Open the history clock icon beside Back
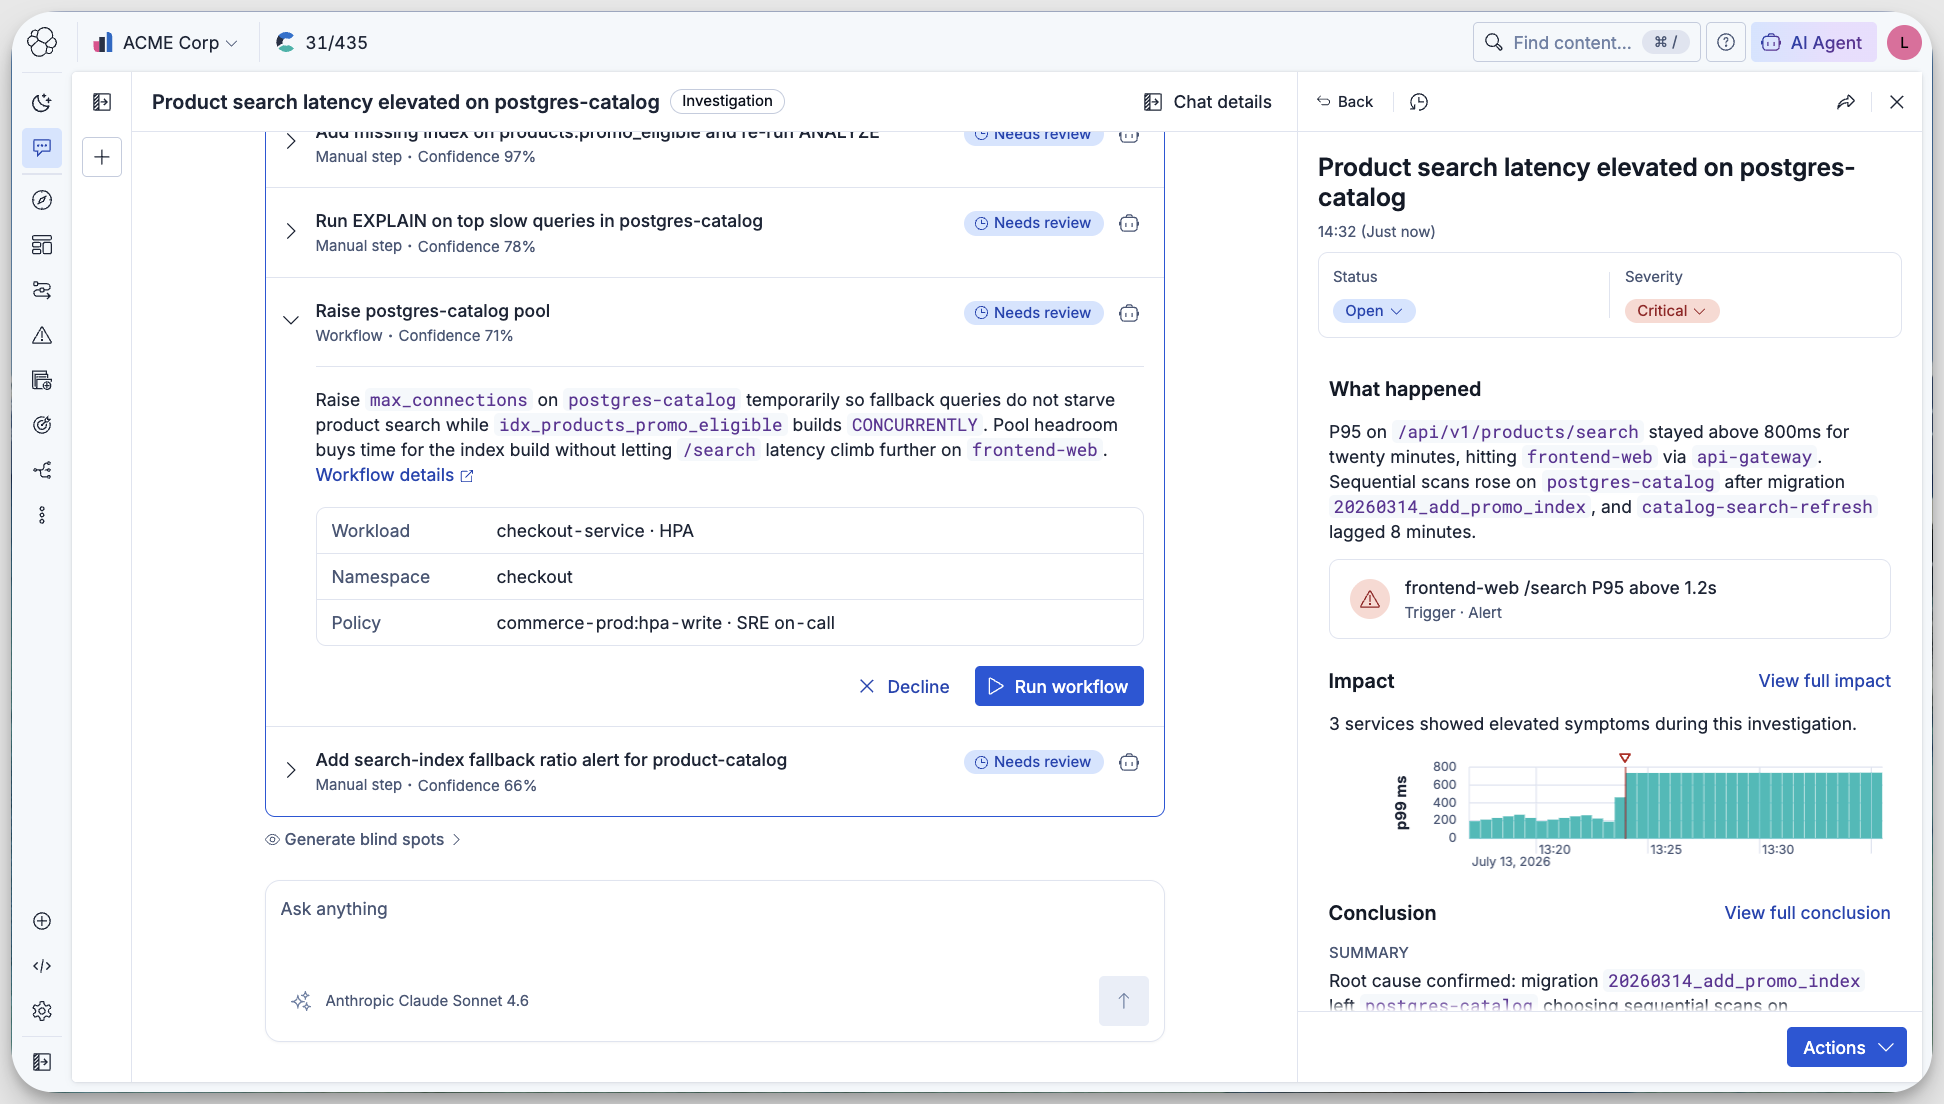1944x1104 pixels. click(x=1419, y=102)
